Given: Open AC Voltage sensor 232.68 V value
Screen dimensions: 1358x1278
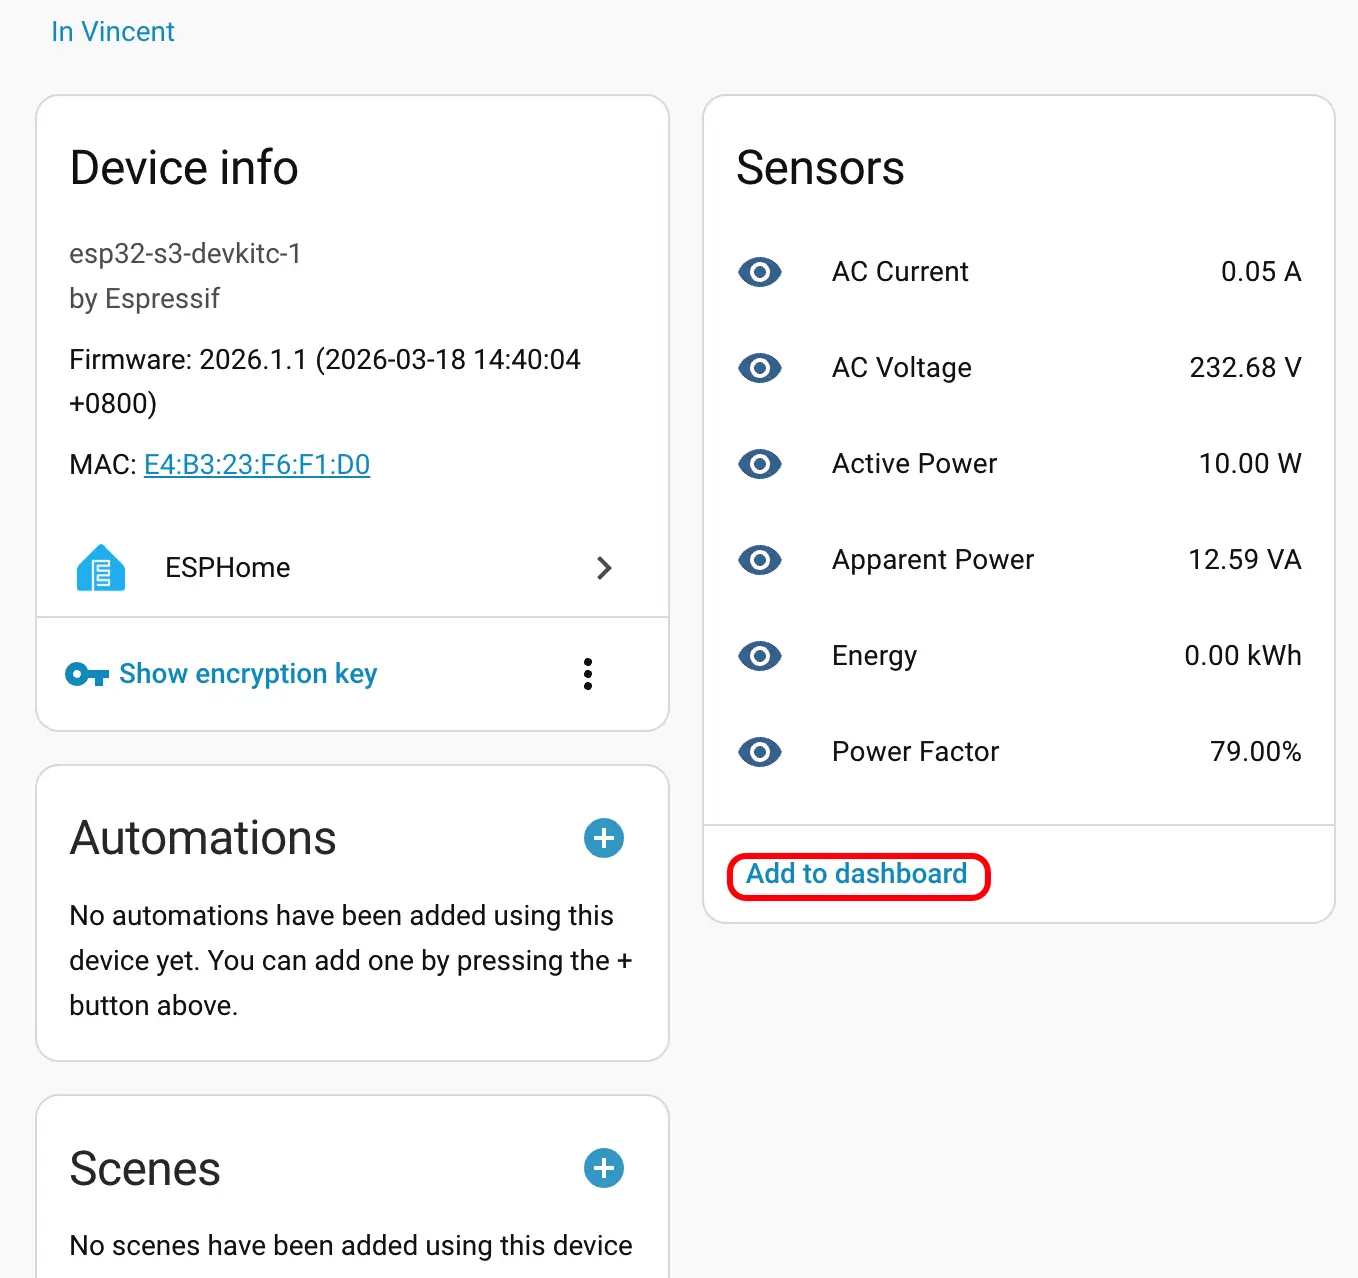Looking at the screenshot, I should click(x=1245, y=368).
